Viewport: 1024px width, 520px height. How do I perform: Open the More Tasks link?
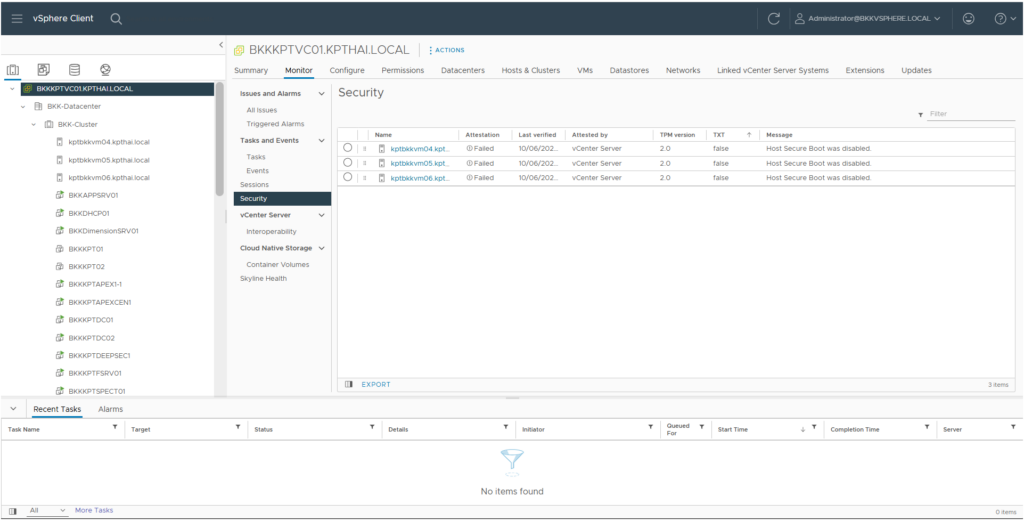click(x=94, y=510)
